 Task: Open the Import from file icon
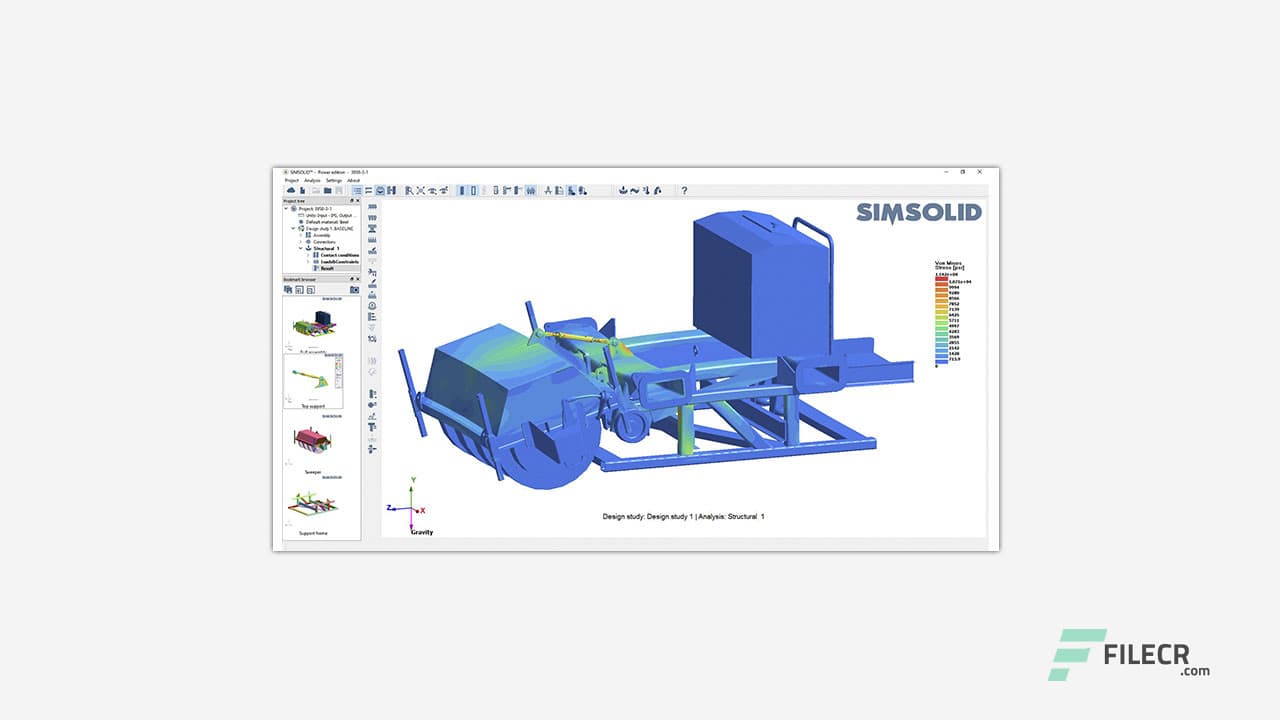pyautogui.click(x=302, y=190)
